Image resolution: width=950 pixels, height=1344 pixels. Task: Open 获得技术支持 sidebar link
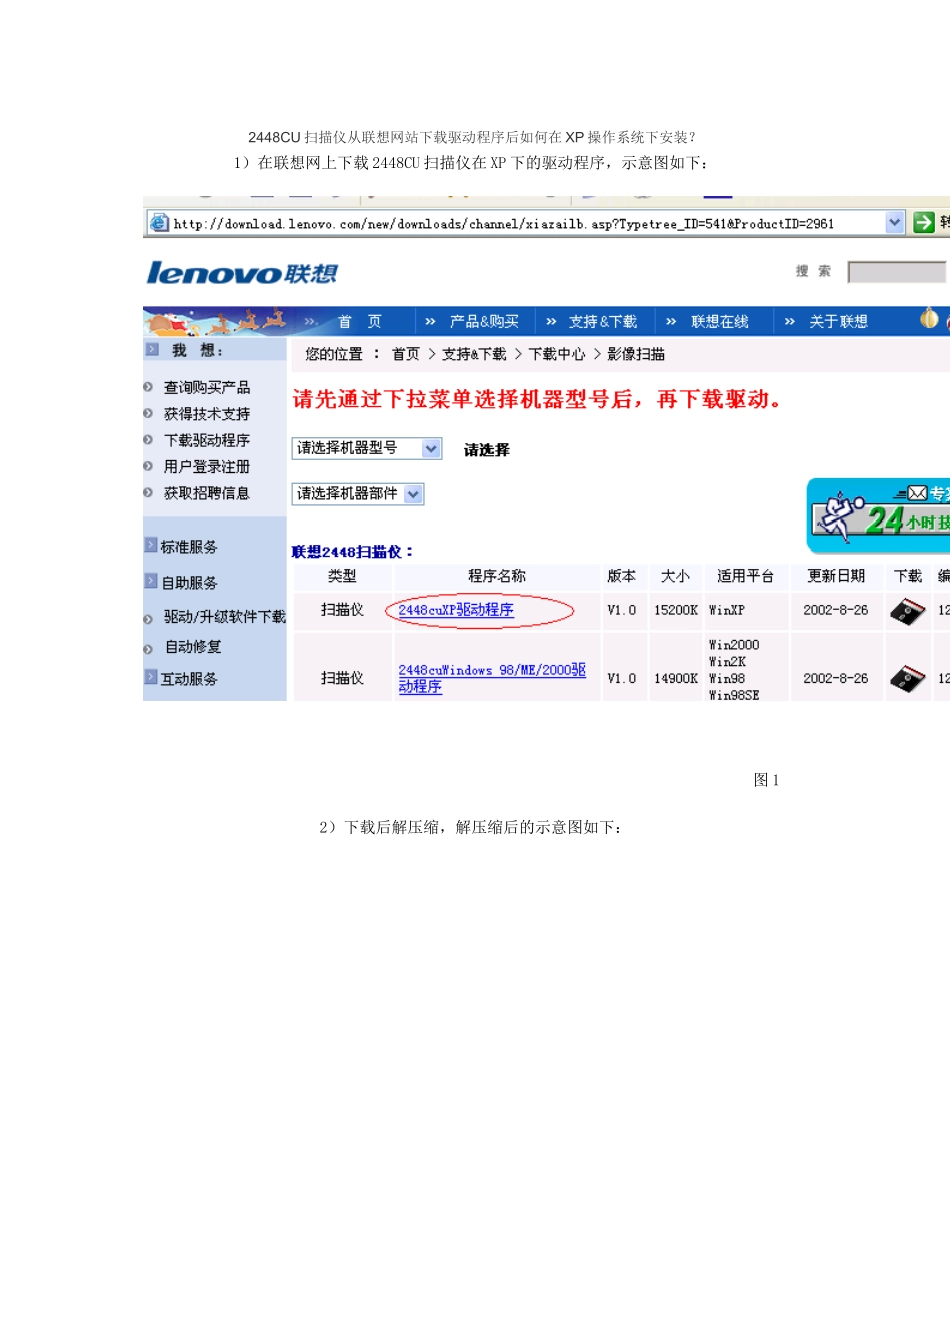pyautogui.click(x=207, y=414)
